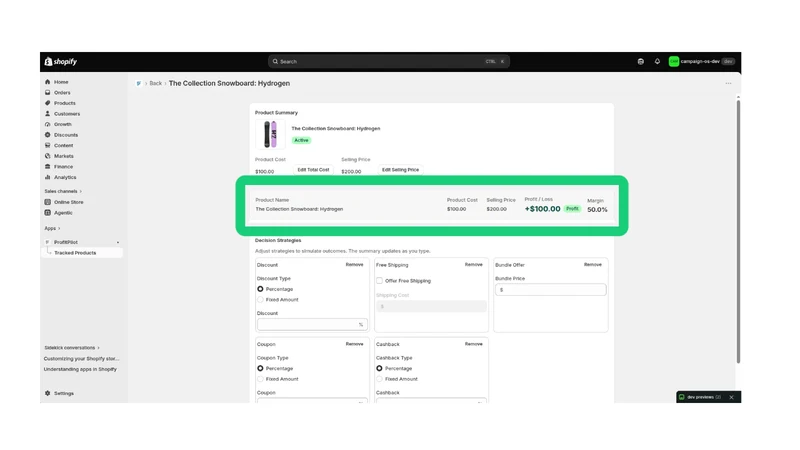Click the Edit Total Cost button

pos(313,170)
